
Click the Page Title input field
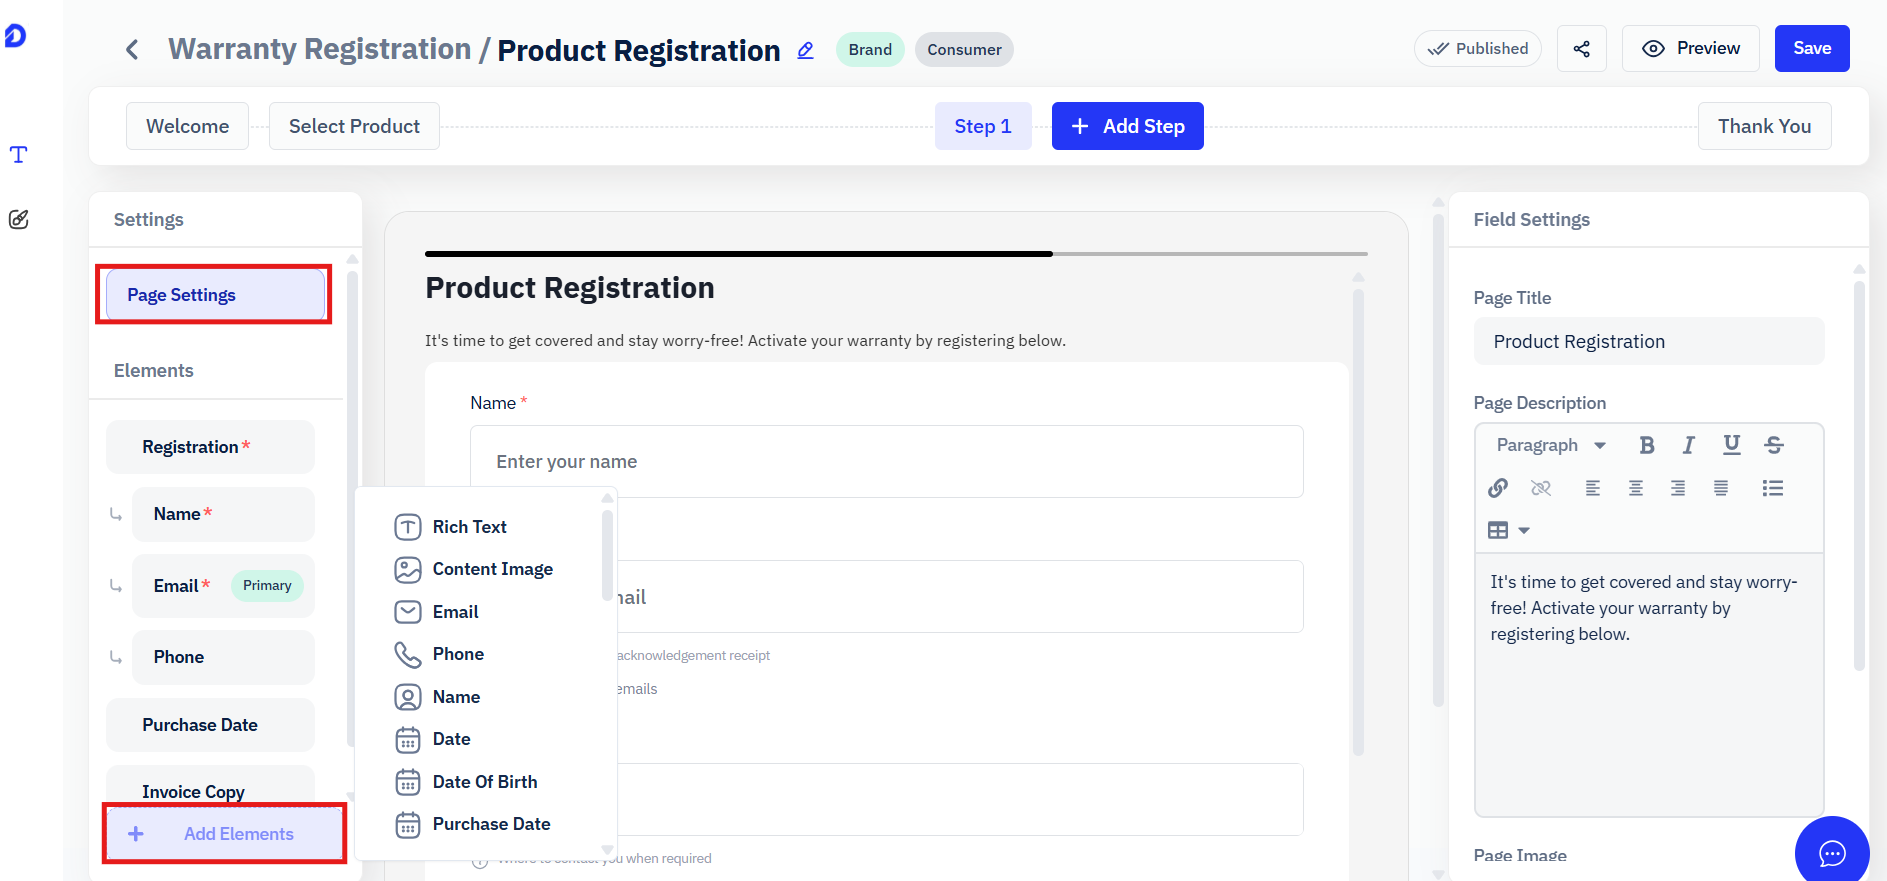click(1649, 342)
